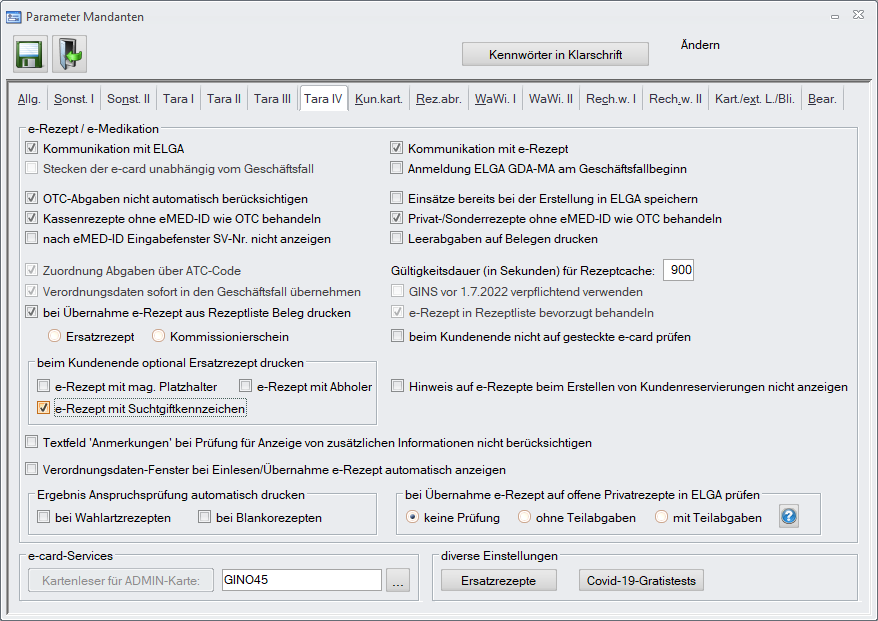Uncheck e-Rezept mit Suchtgiftkennzeichen

click(x=43, y=408)
